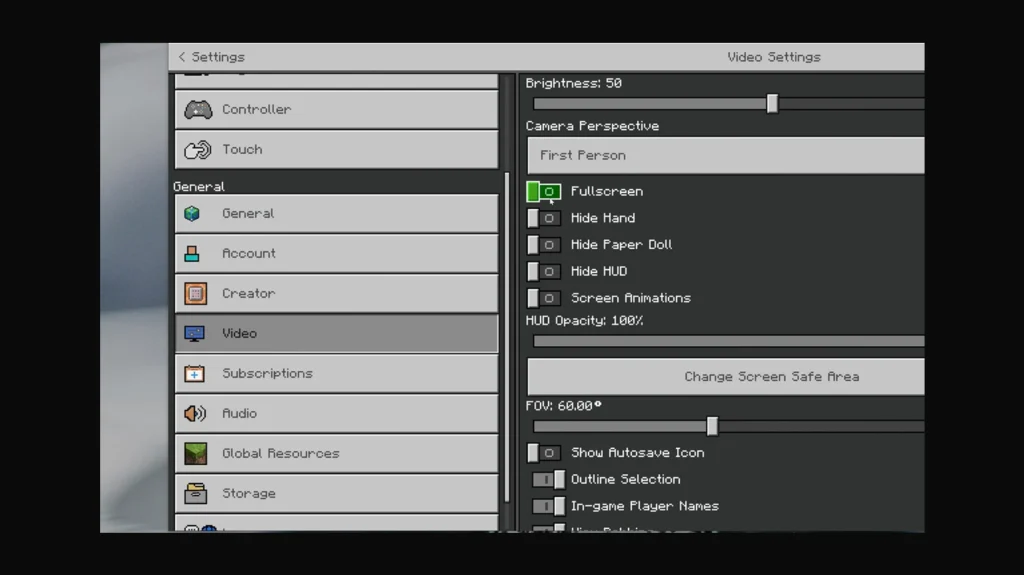The height and width of the screenshot is (575, 1024).
Task: Click the Brightness slider handle
Action: point(772,104)
